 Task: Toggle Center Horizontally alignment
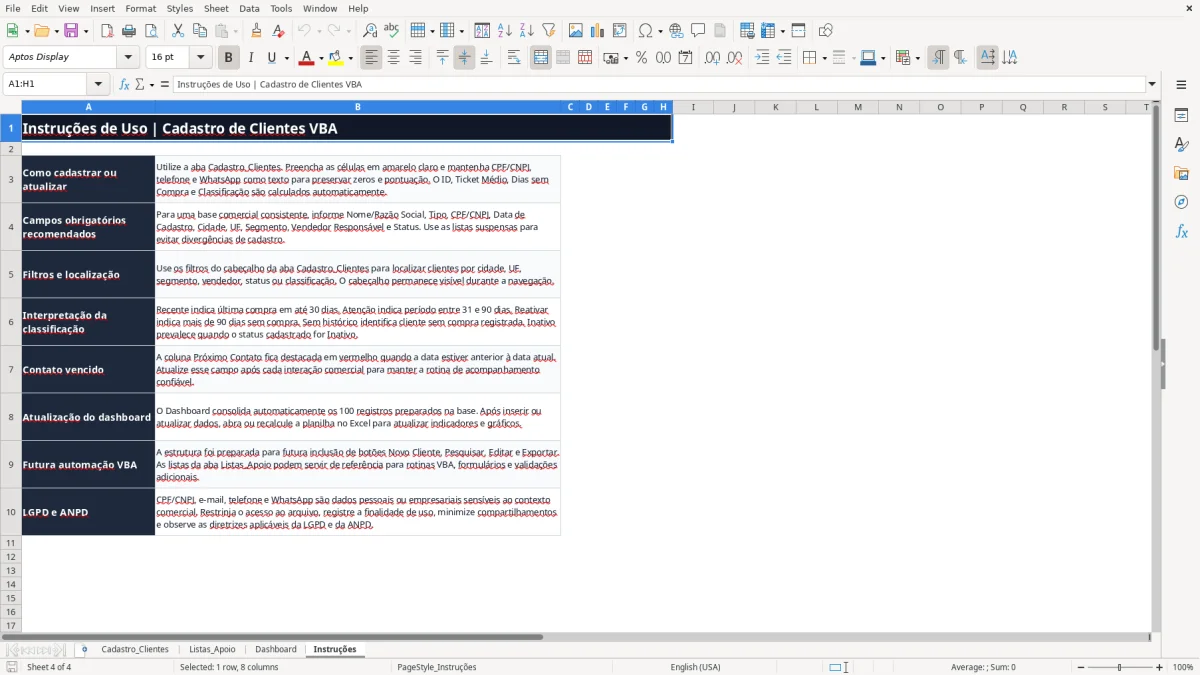pos(393,58)
